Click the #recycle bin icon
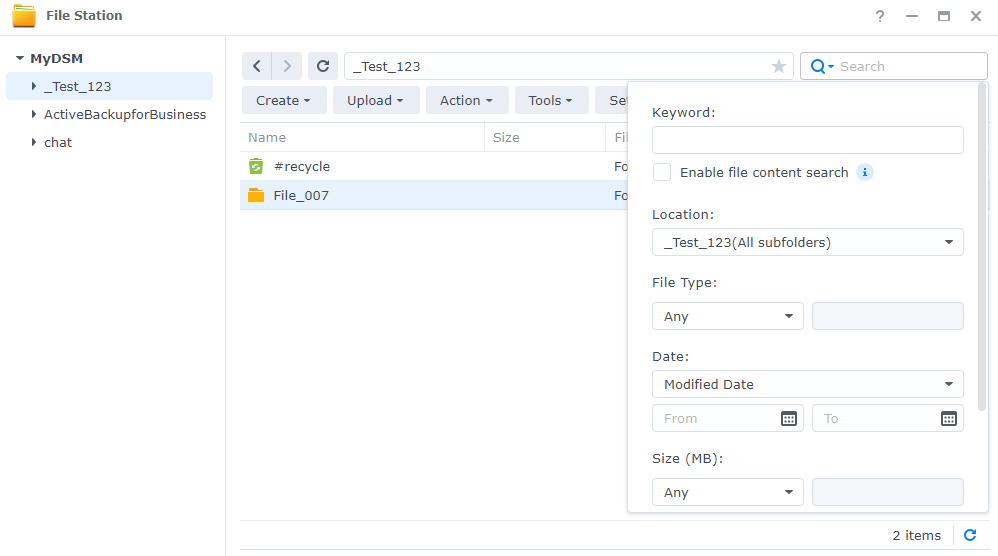The height and width of the screenshot is (556, 998). coord(256,166)
